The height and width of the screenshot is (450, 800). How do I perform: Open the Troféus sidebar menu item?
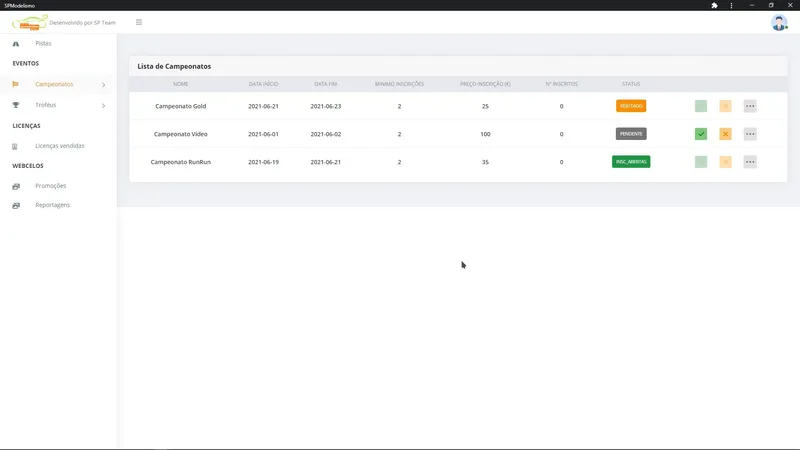46,105
